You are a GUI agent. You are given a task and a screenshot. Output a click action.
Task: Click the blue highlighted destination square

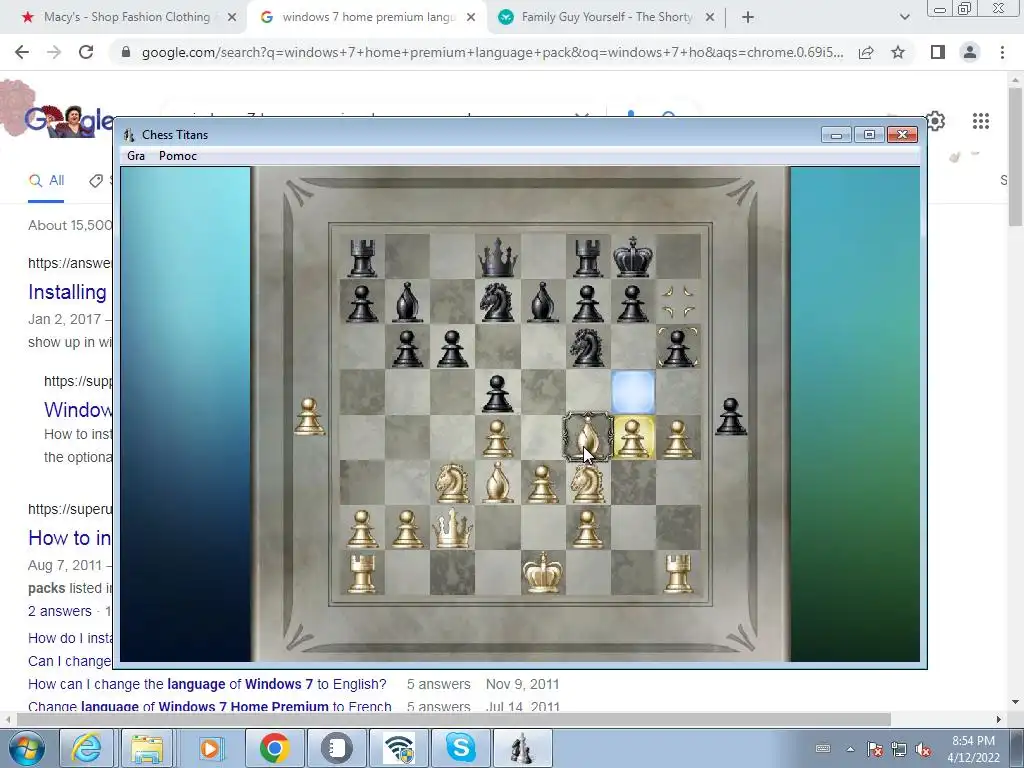pos(633,392)
